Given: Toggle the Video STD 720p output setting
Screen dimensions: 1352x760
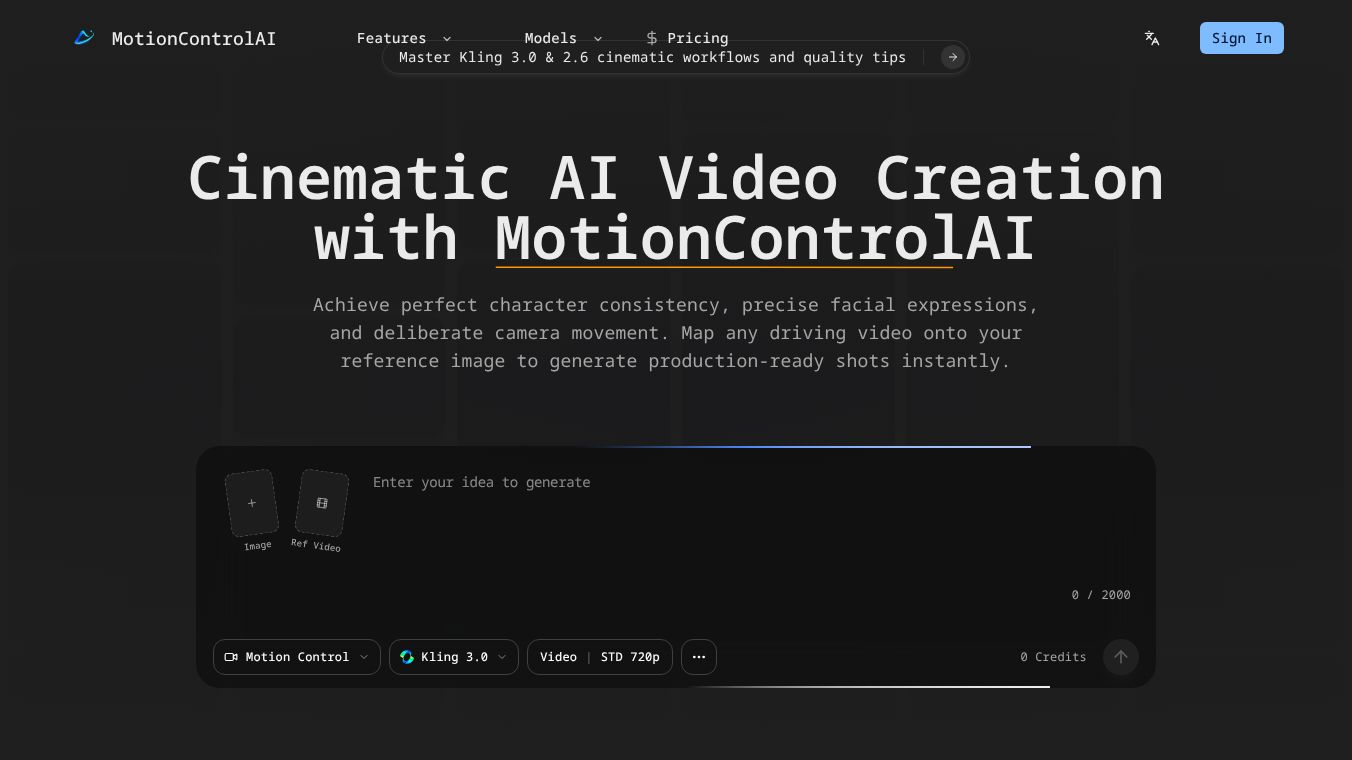Looking at the screenshot, I should coord(600,657).
